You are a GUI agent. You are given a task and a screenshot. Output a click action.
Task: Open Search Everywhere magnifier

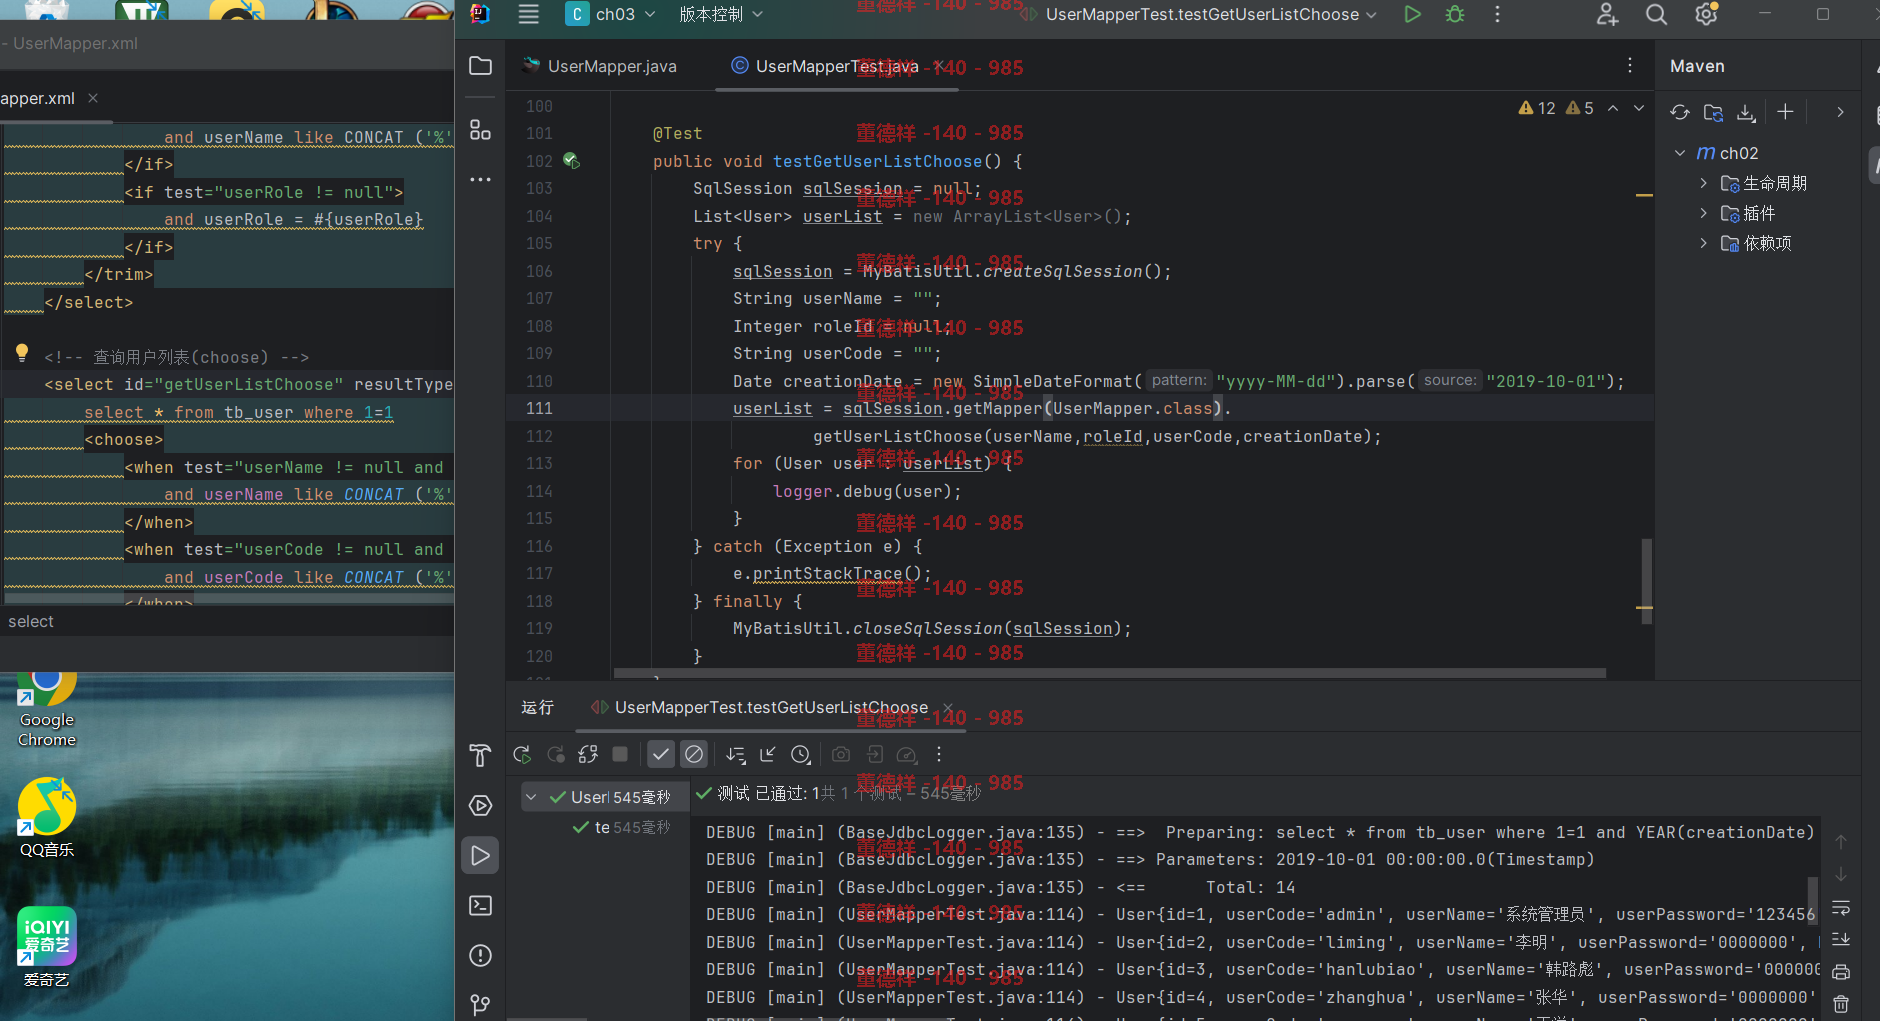[1656, 14]
